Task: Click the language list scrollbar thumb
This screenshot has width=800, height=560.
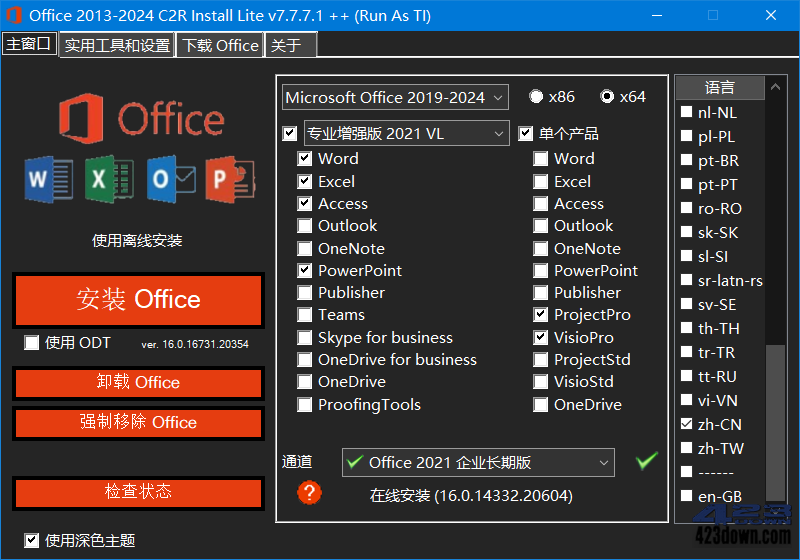Action: (775, 423)
